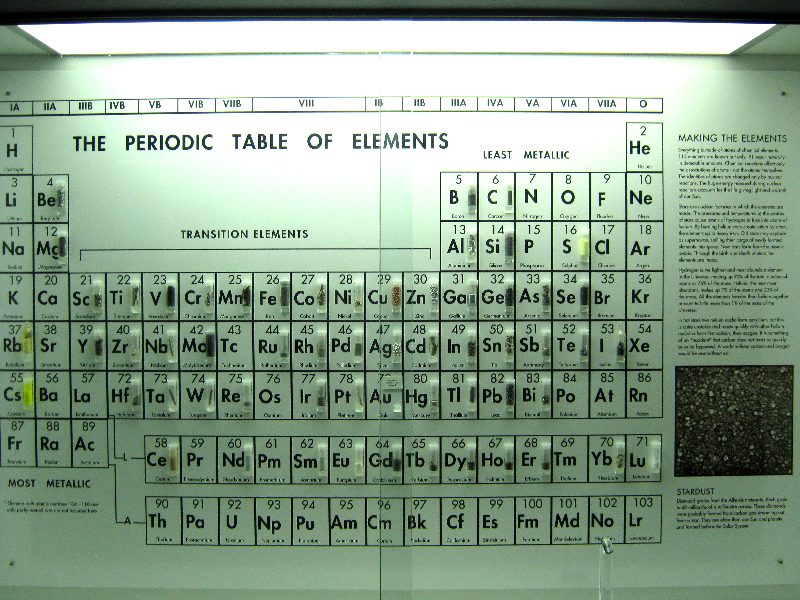Click the IA group column header
Viewport: 800px width, 600px height.
point(14,105)
